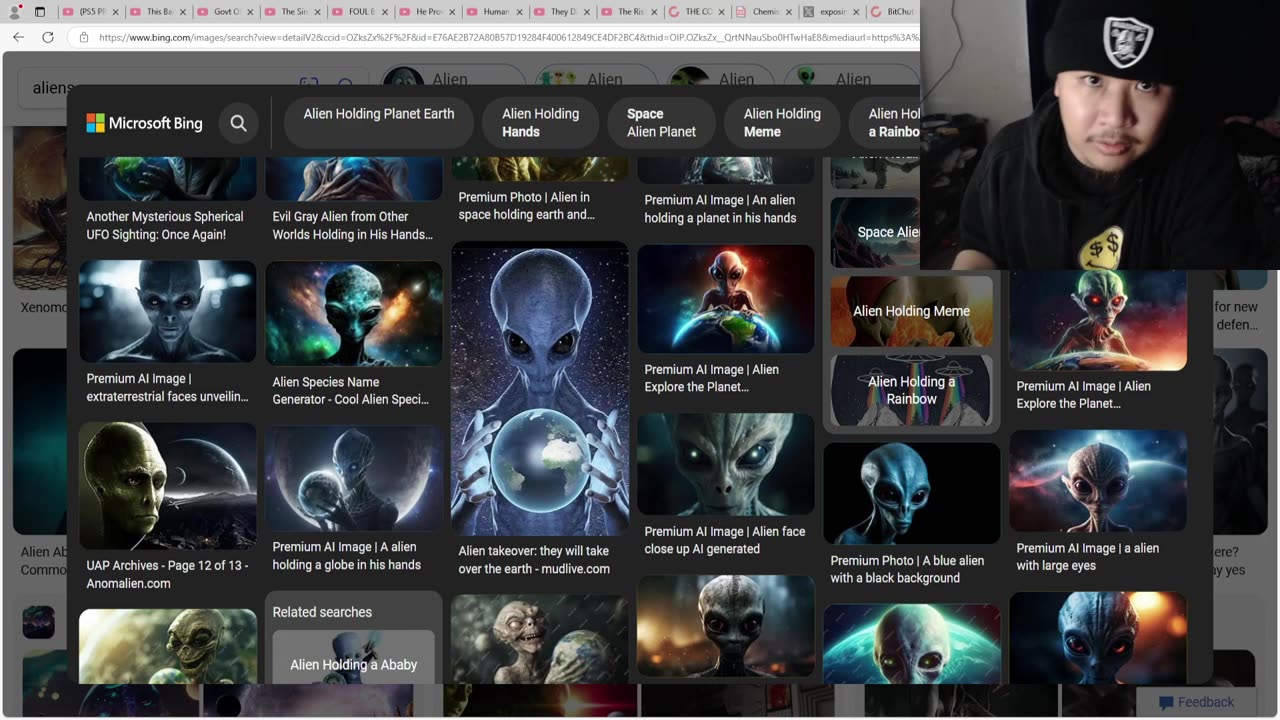This screenshot has height=720, width=1280.
Task: Click the browser back arrow
Action: 18,37
